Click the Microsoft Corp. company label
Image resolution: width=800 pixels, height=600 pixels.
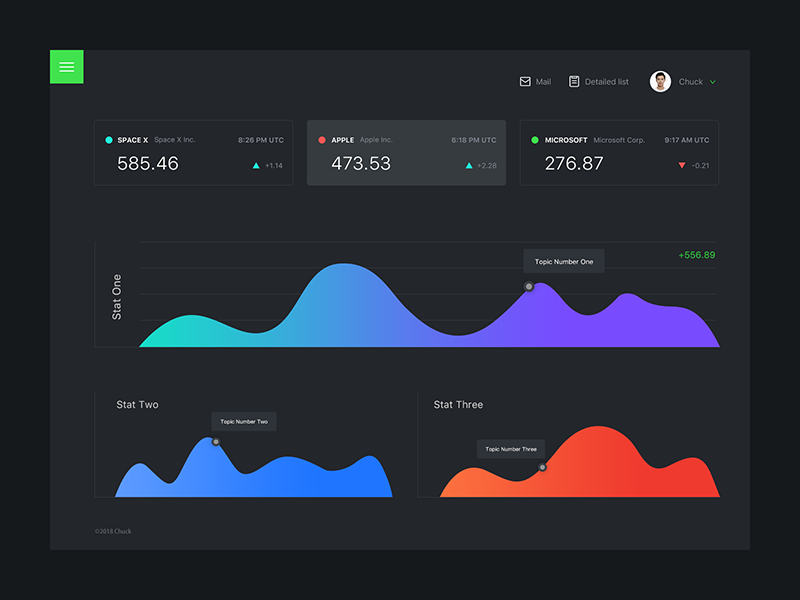(619, 140)
